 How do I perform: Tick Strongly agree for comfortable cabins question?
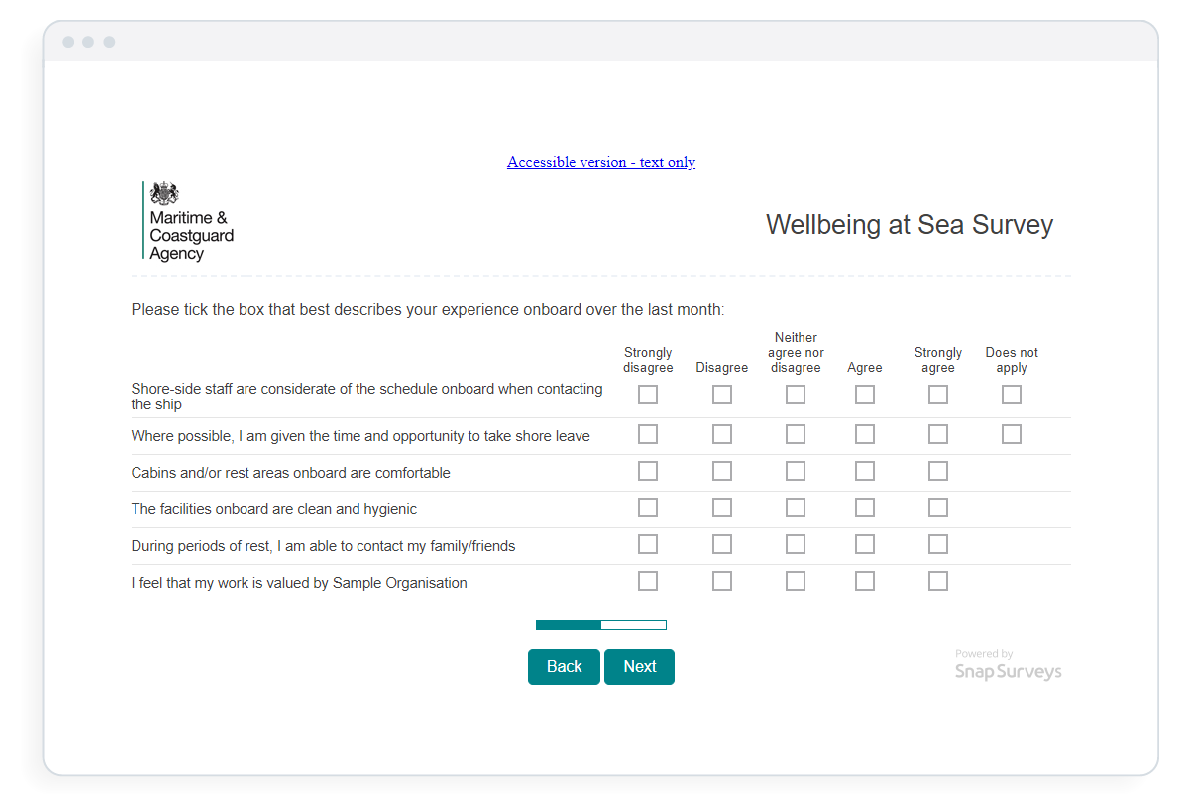938,471
